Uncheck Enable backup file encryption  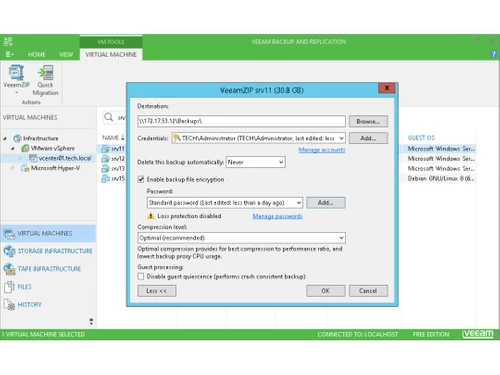coord(141,179)
